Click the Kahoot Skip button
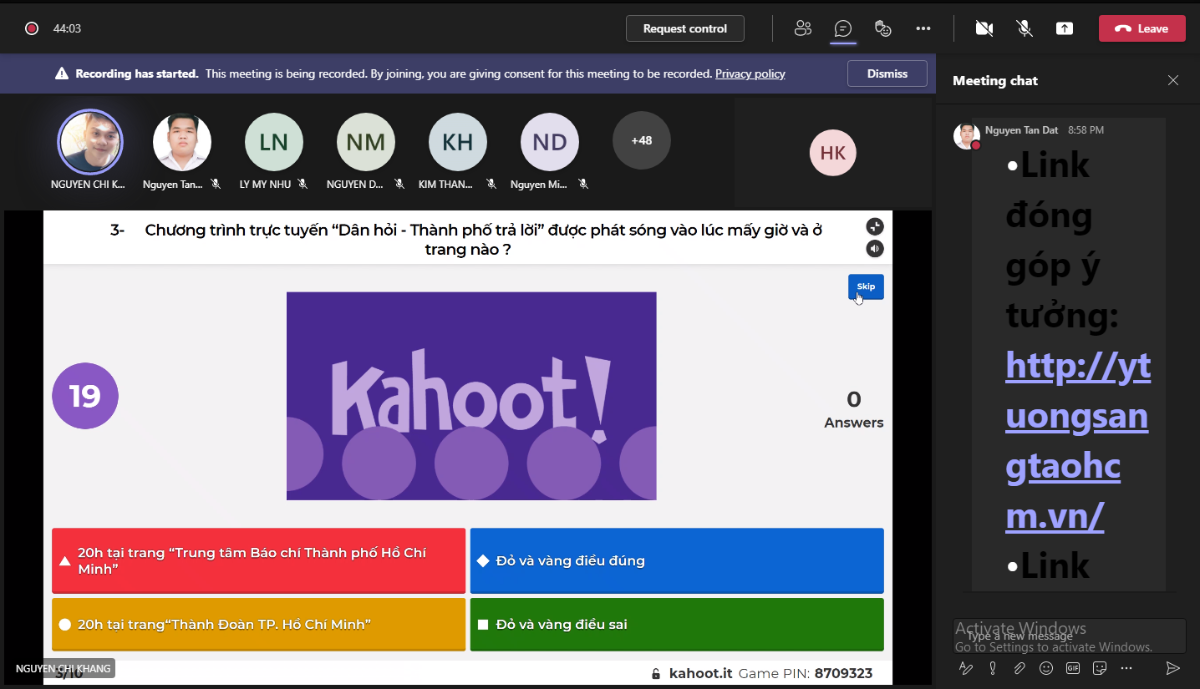Screen dimensions: 1200x689 coord(866,287)
